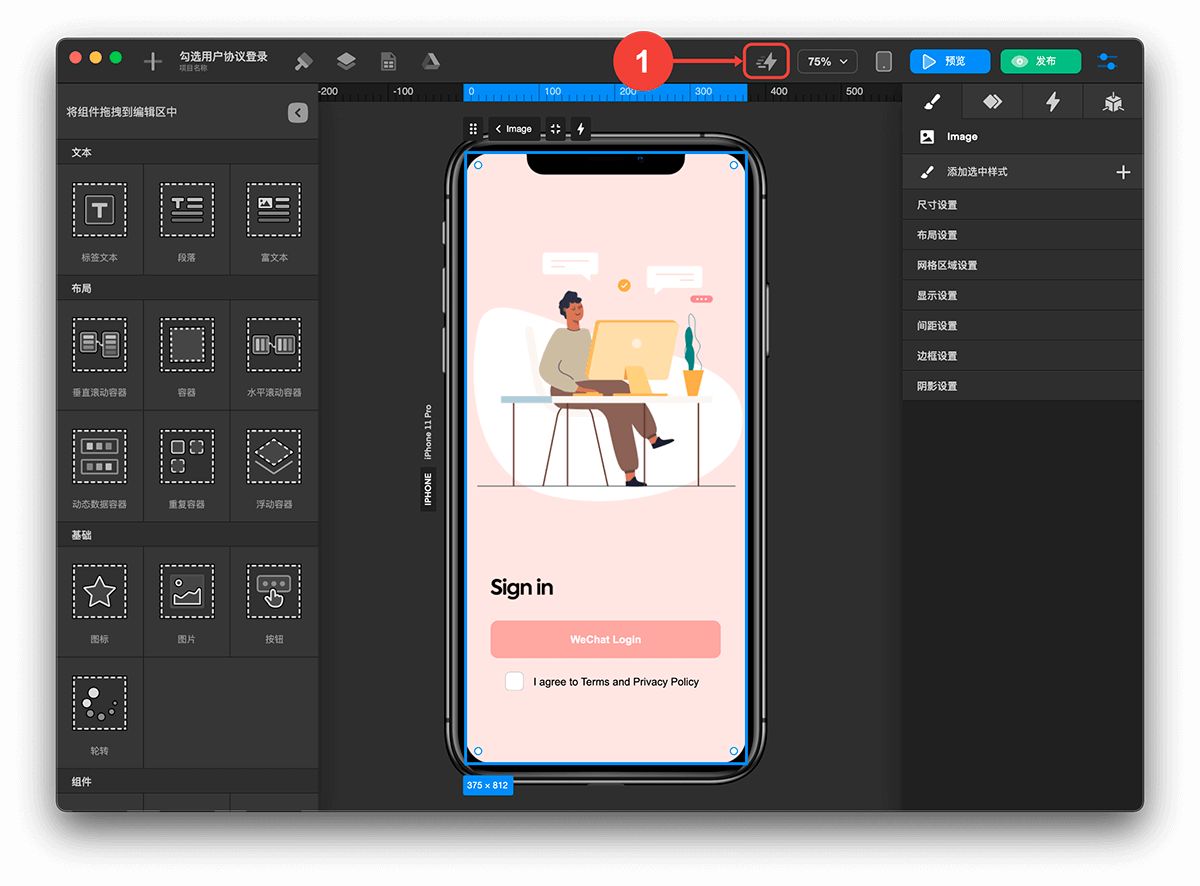Select the 垂直滚动容器 vertical scroll container

(x=100, y=355)
